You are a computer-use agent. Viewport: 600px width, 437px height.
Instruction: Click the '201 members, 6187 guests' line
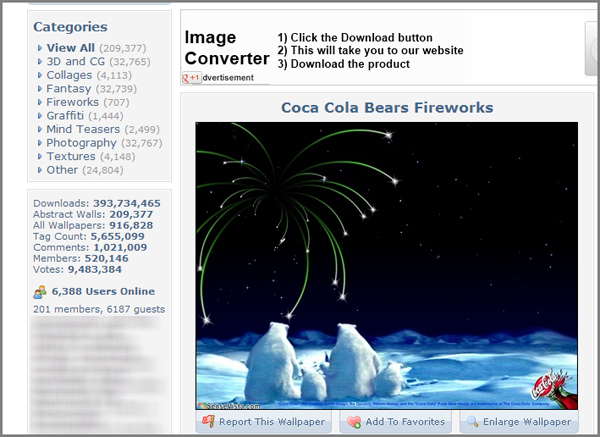pyautogui.click(x=99, y=309)
